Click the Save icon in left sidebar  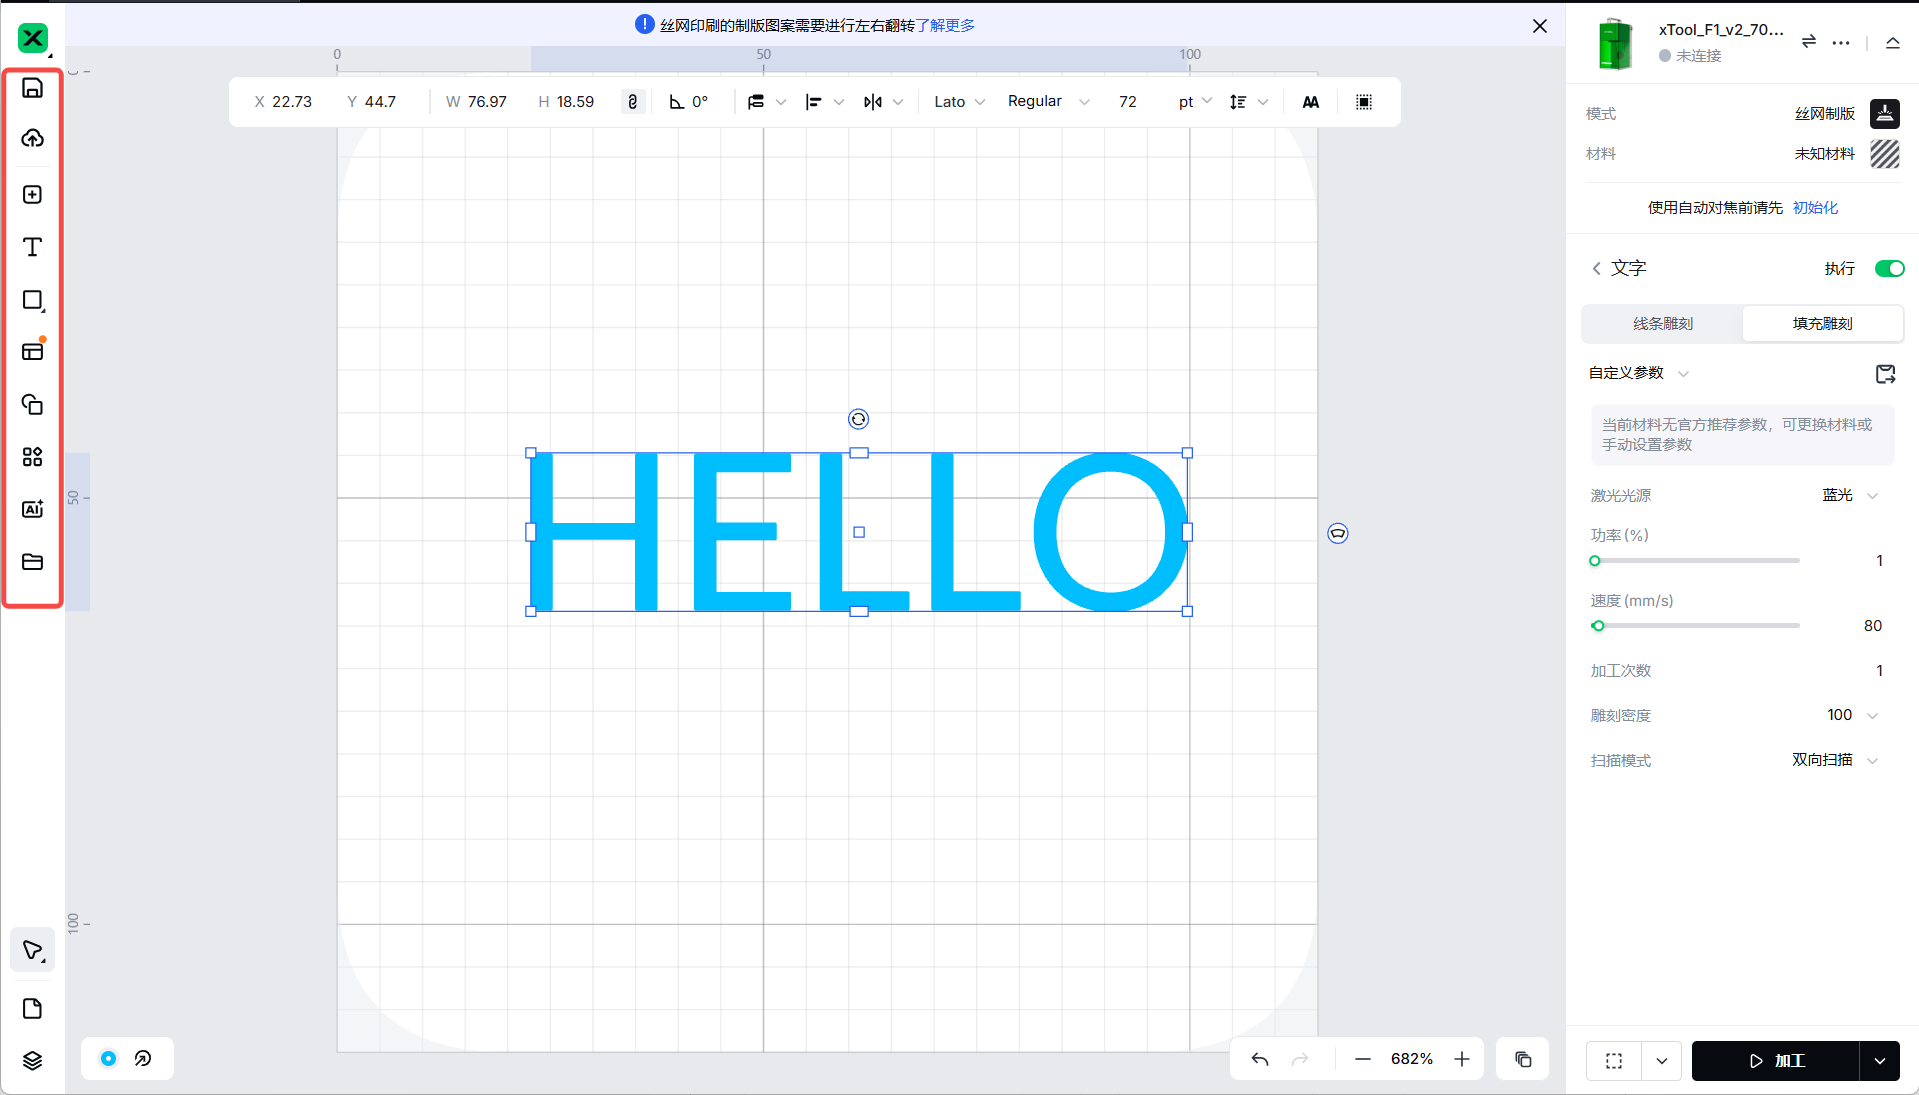click(32, 88)
